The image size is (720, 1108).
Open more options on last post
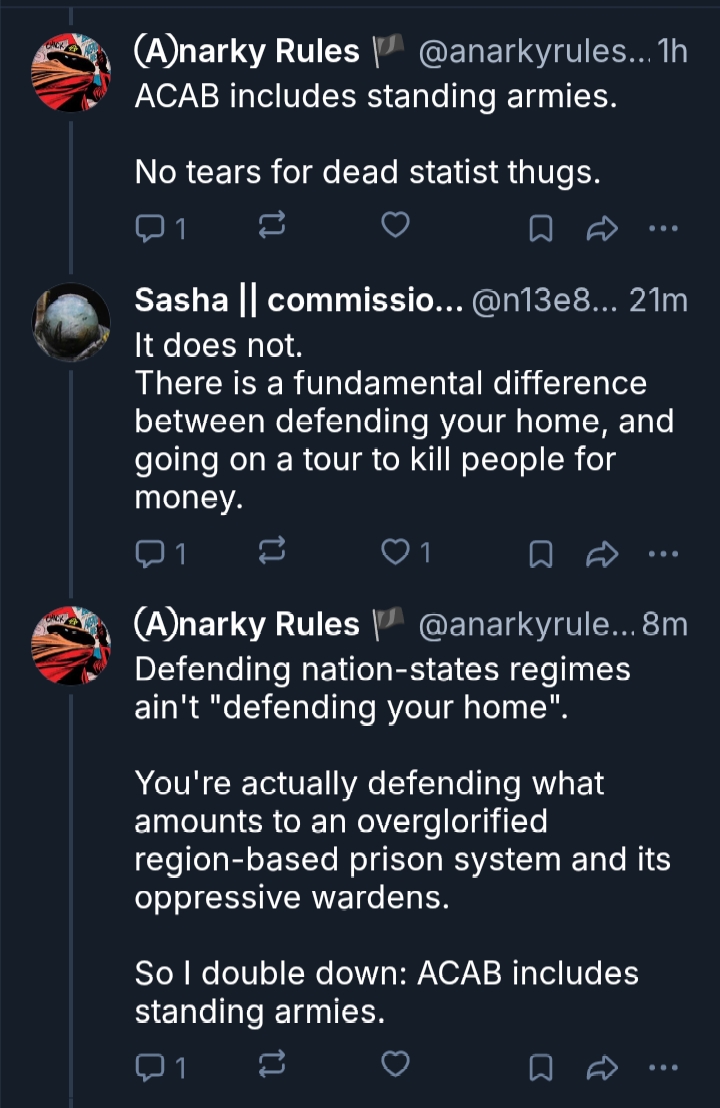coord(662,1067)
